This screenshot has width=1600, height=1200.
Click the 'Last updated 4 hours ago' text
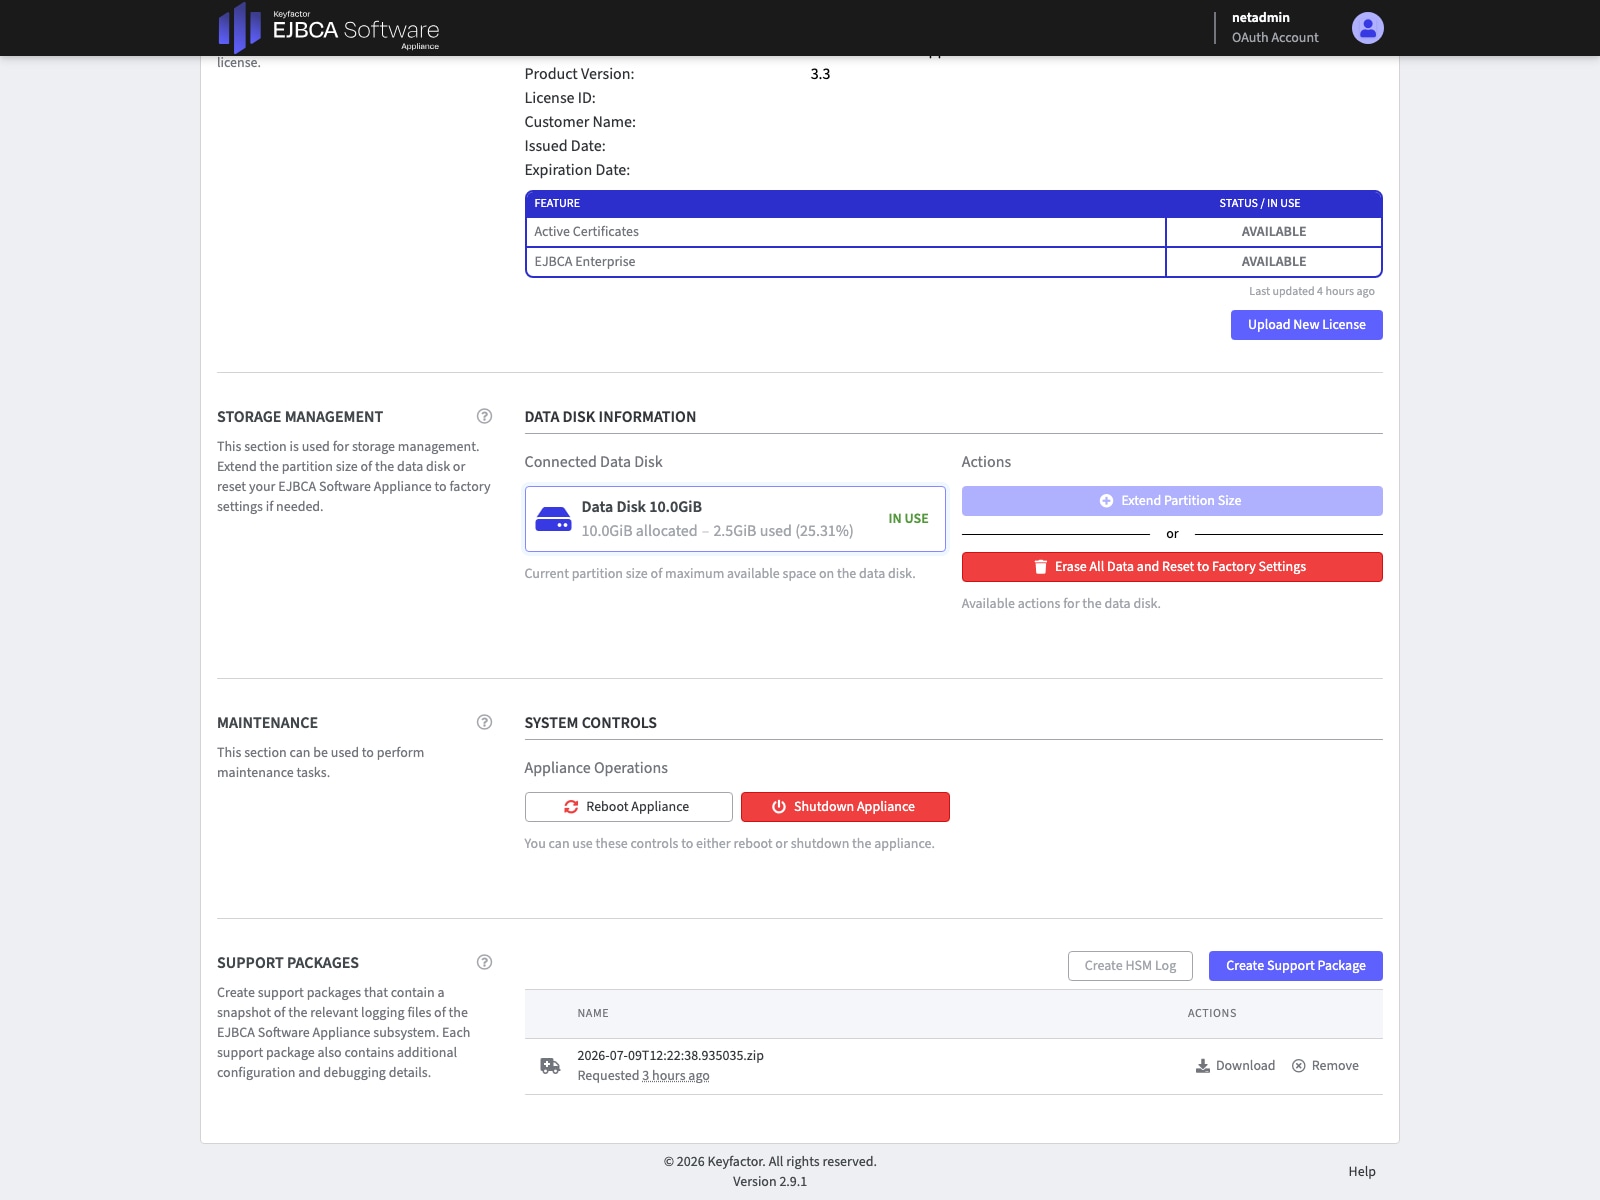pyautogui.click(x=1311, y=292)
